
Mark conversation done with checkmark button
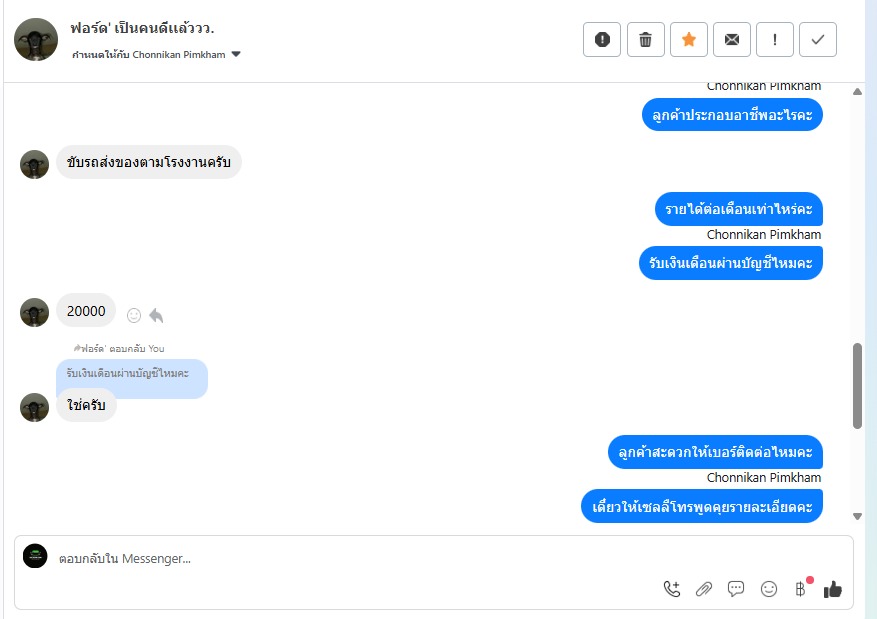tap(818, 40)
